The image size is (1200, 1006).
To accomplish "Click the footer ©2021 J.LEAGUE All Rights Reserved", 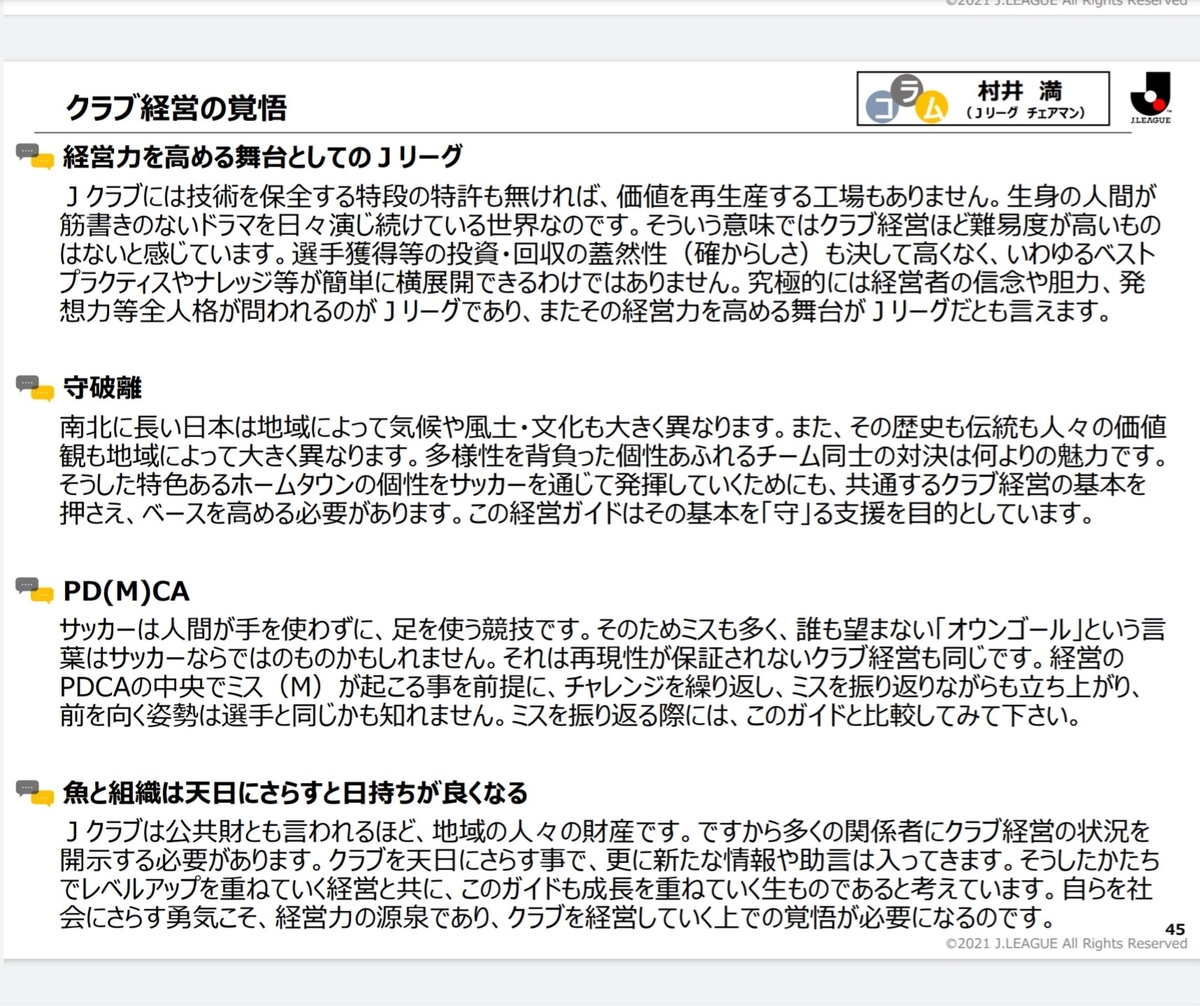I will (1066, 944).
